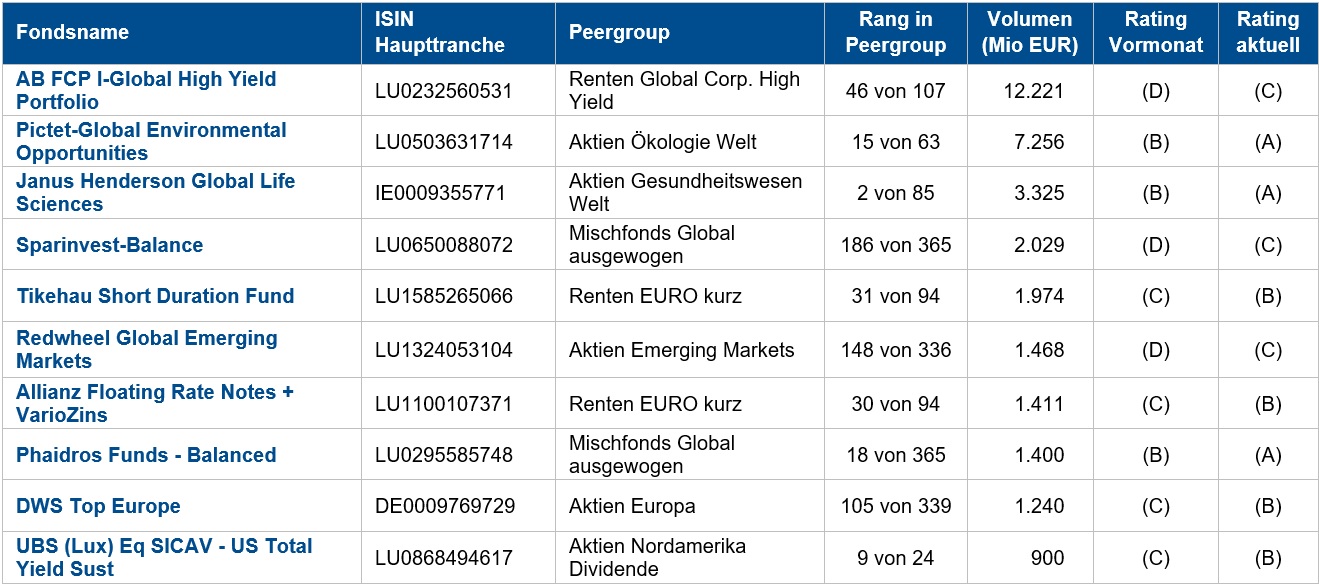
Task: Click the Rating aktuell column header
Action: [1268, 32]
